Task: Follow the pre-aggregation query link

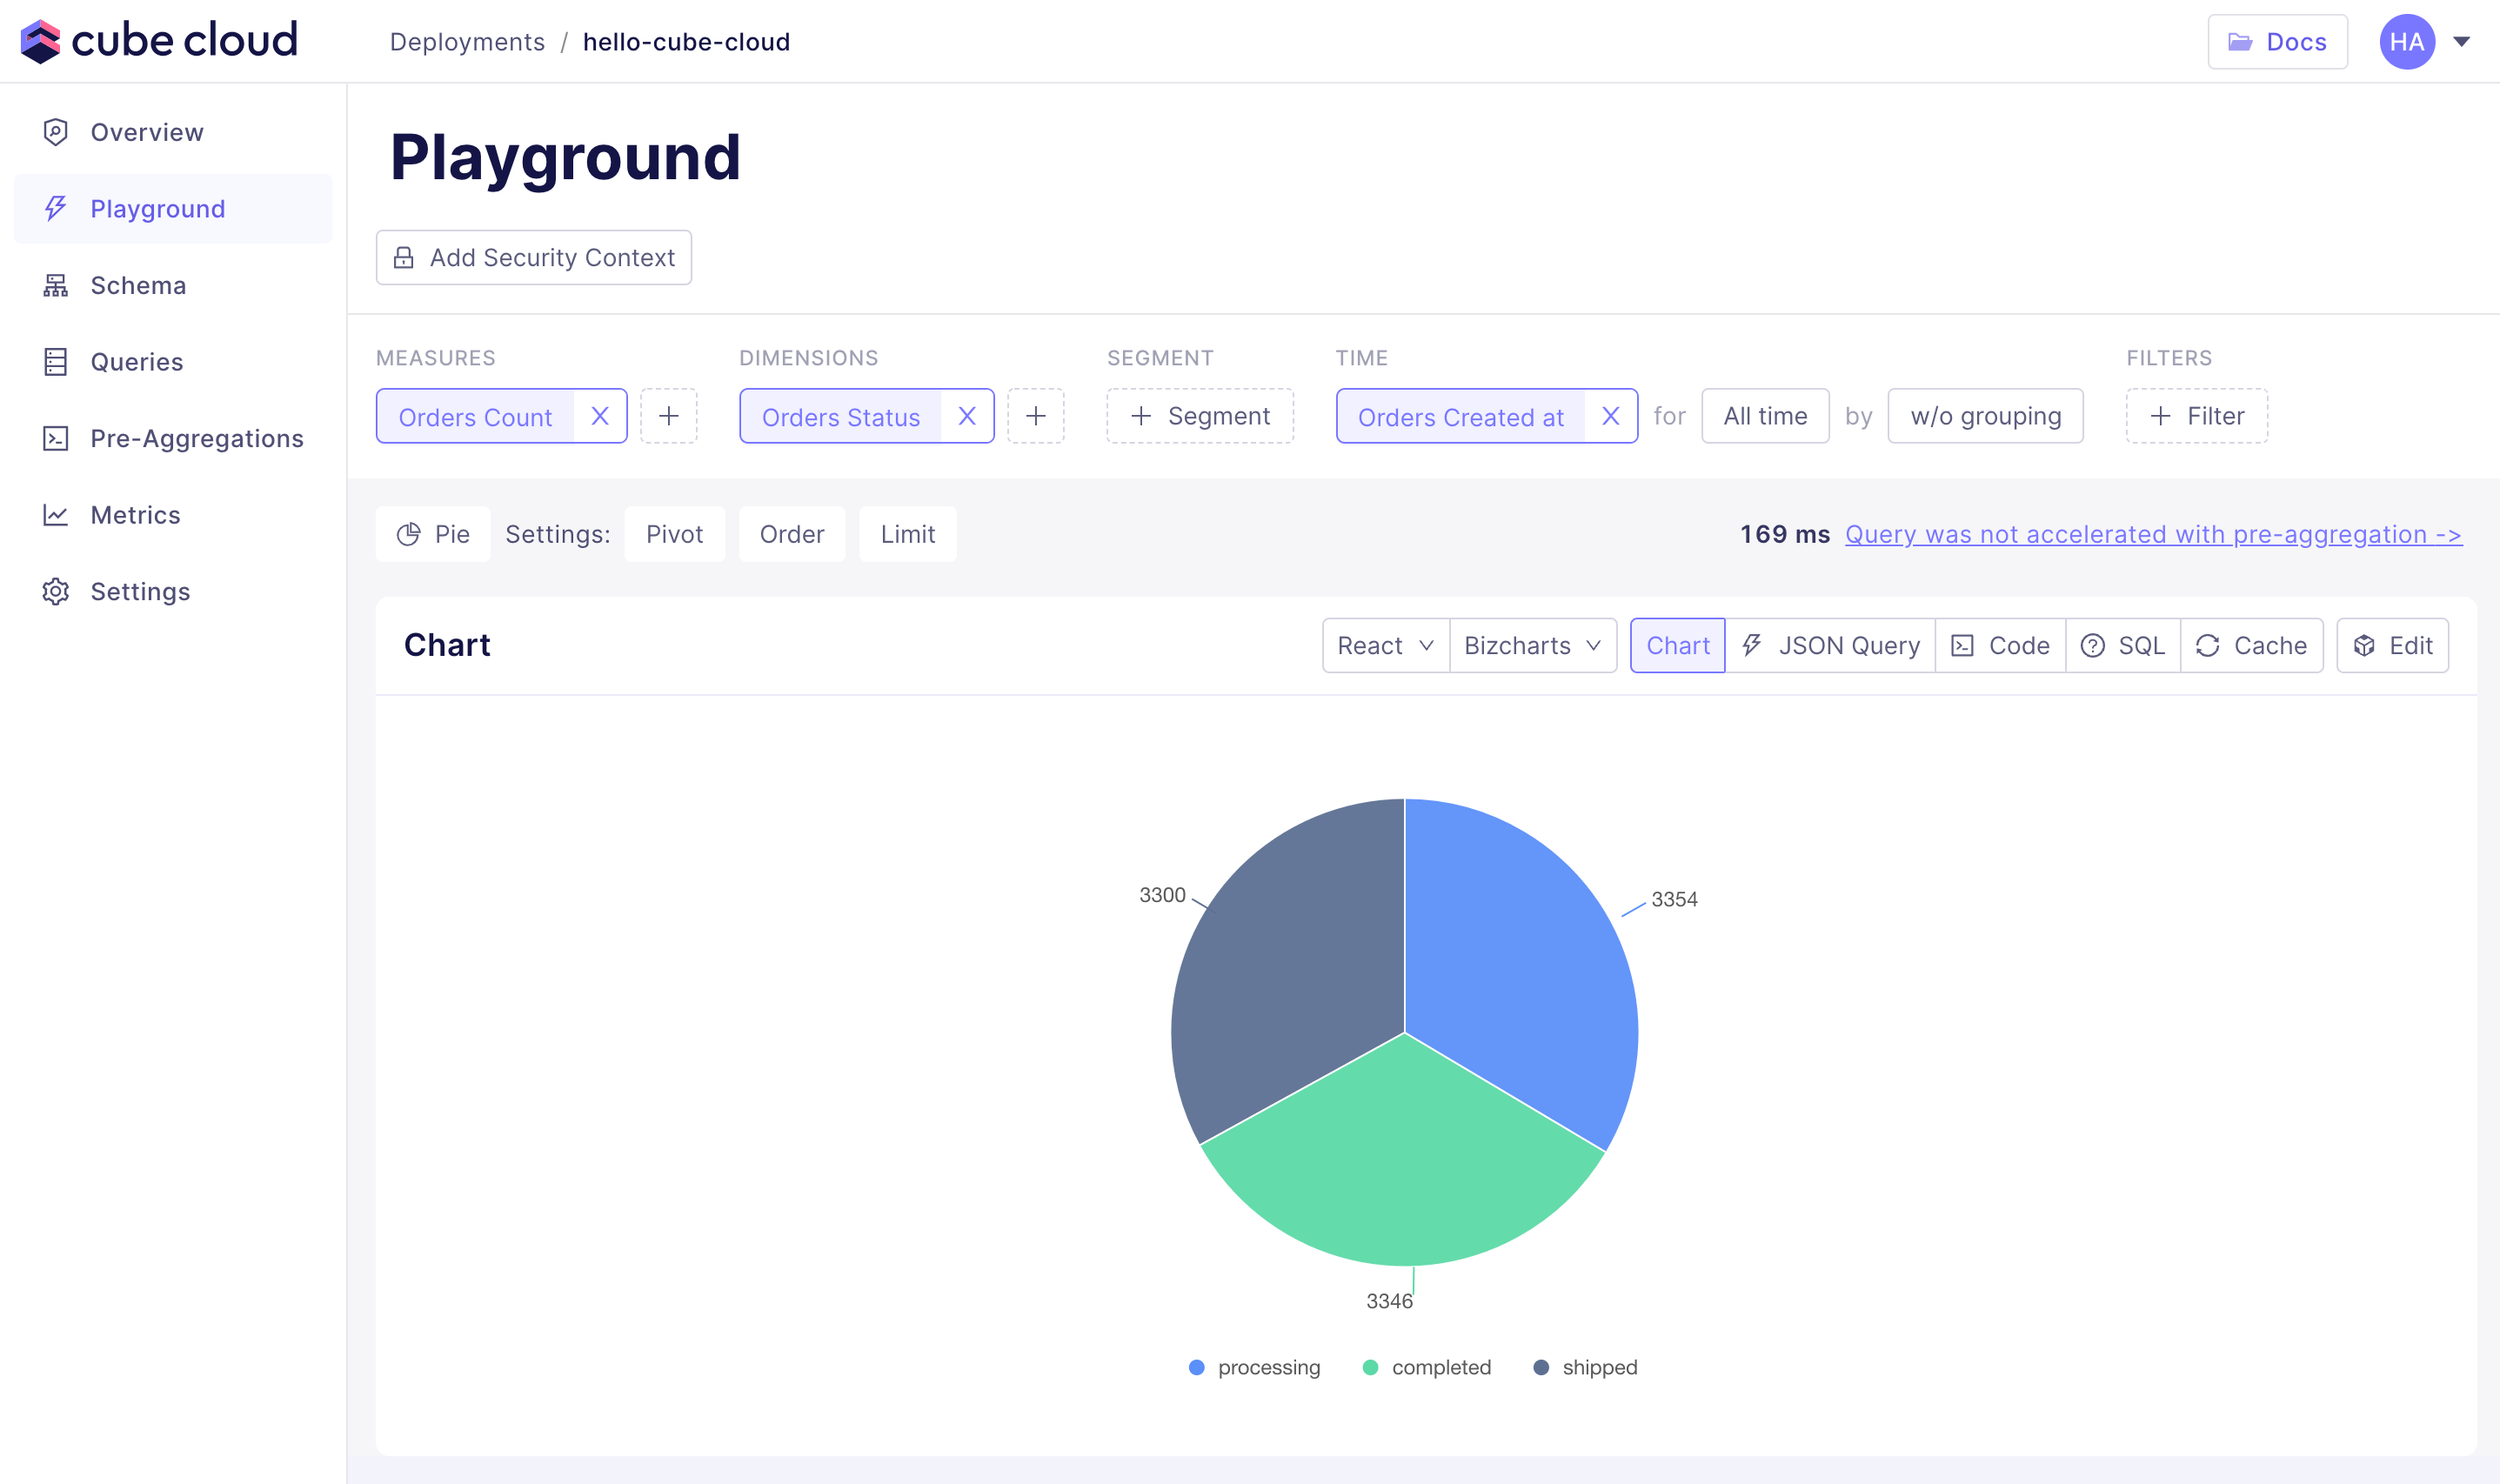Action: [2153, 534]
